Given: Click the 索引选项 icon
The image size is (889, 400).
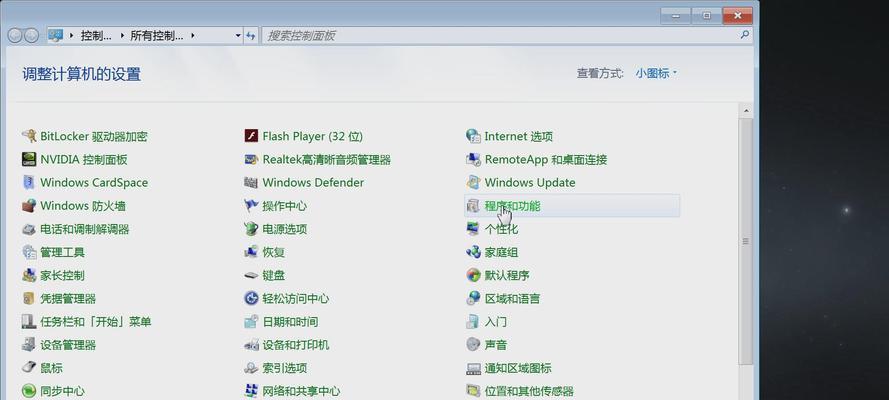Looking at the screenshot, I should coord(251,368).
